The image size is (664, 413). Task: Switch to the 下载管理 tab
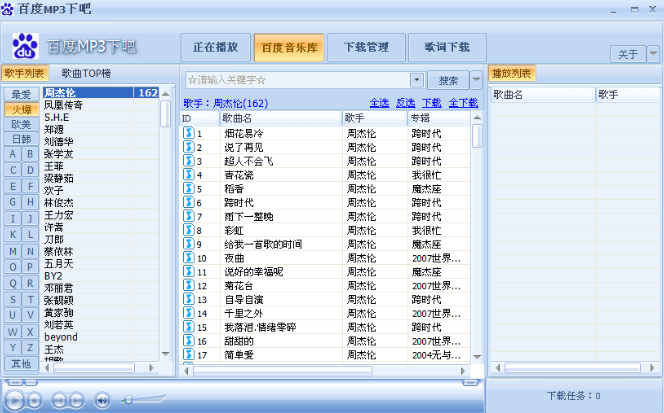click(365, 47)
